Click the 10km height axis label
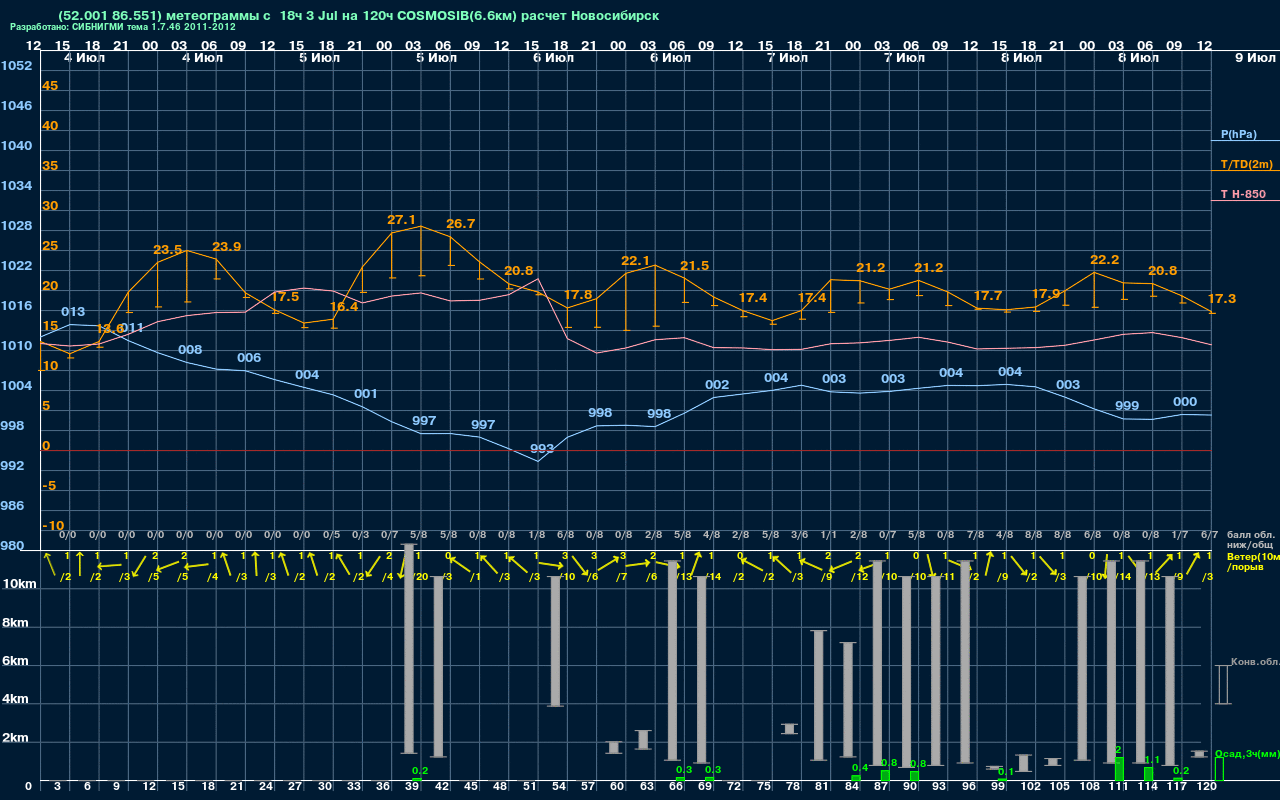The image size is (1280, 800). pos(20,584)
